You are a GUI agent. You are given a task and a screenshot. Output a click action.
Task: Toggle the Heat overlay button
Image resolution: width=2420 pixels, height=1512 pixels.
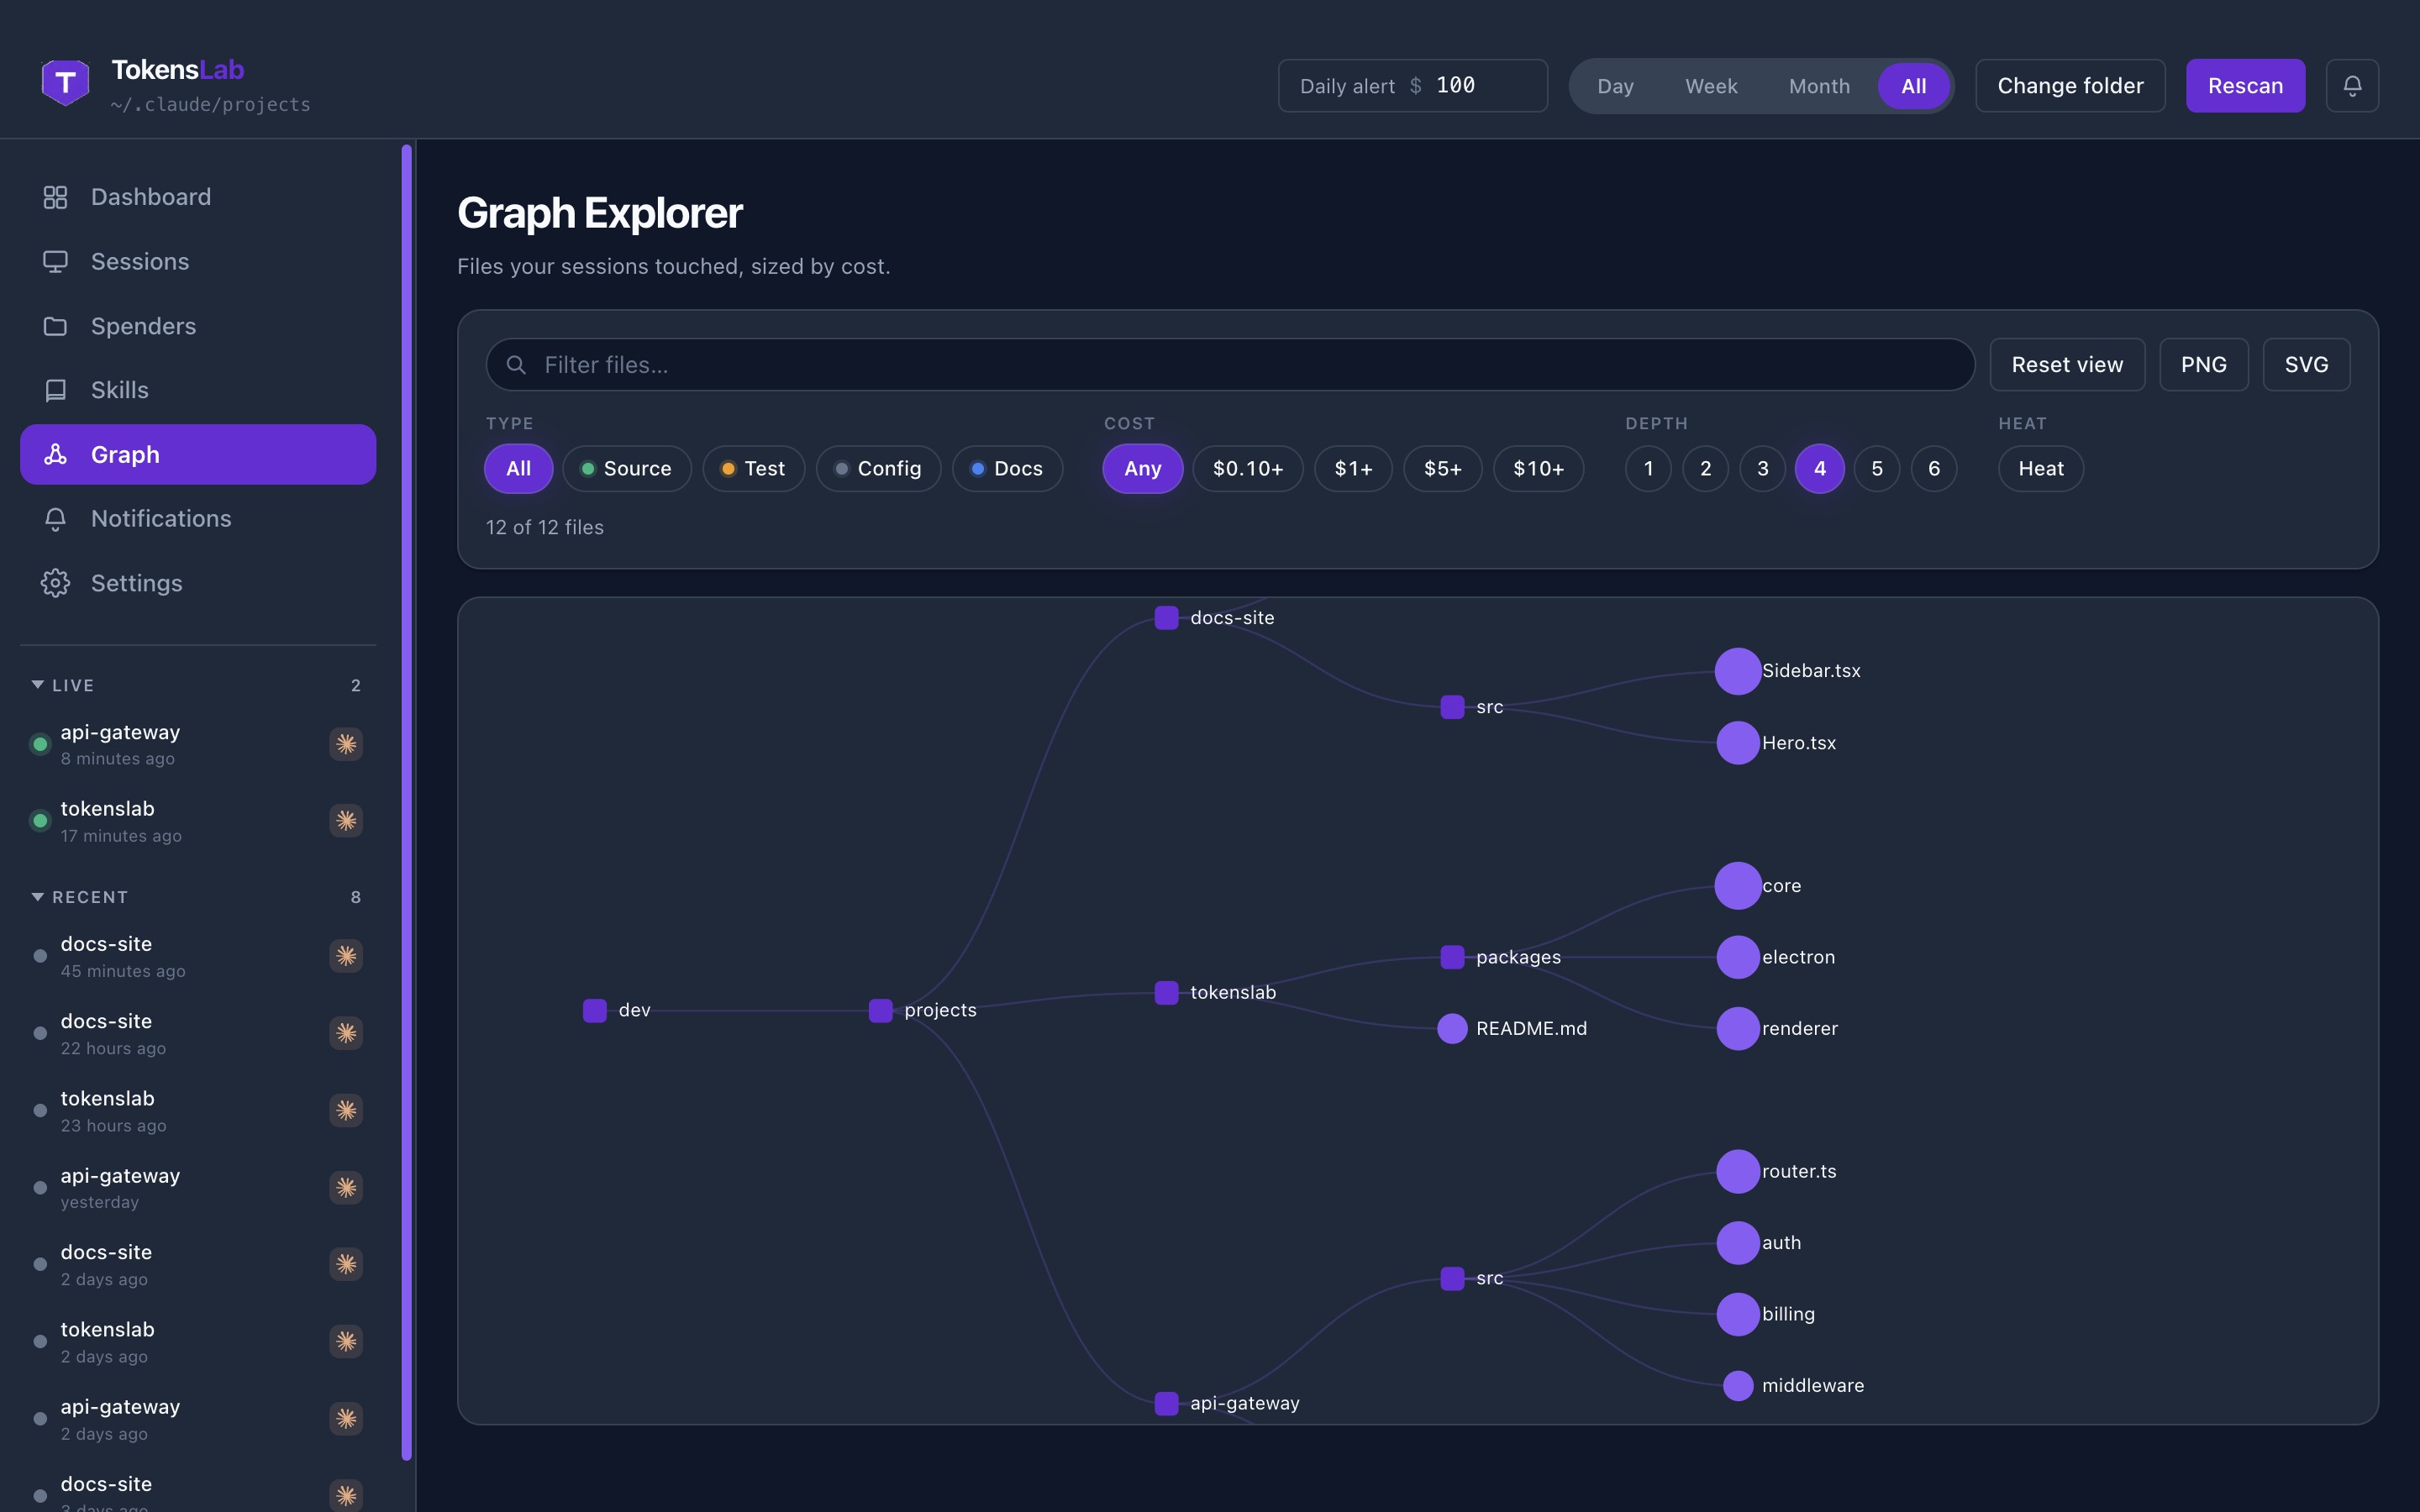click(x=2040, y=469)
